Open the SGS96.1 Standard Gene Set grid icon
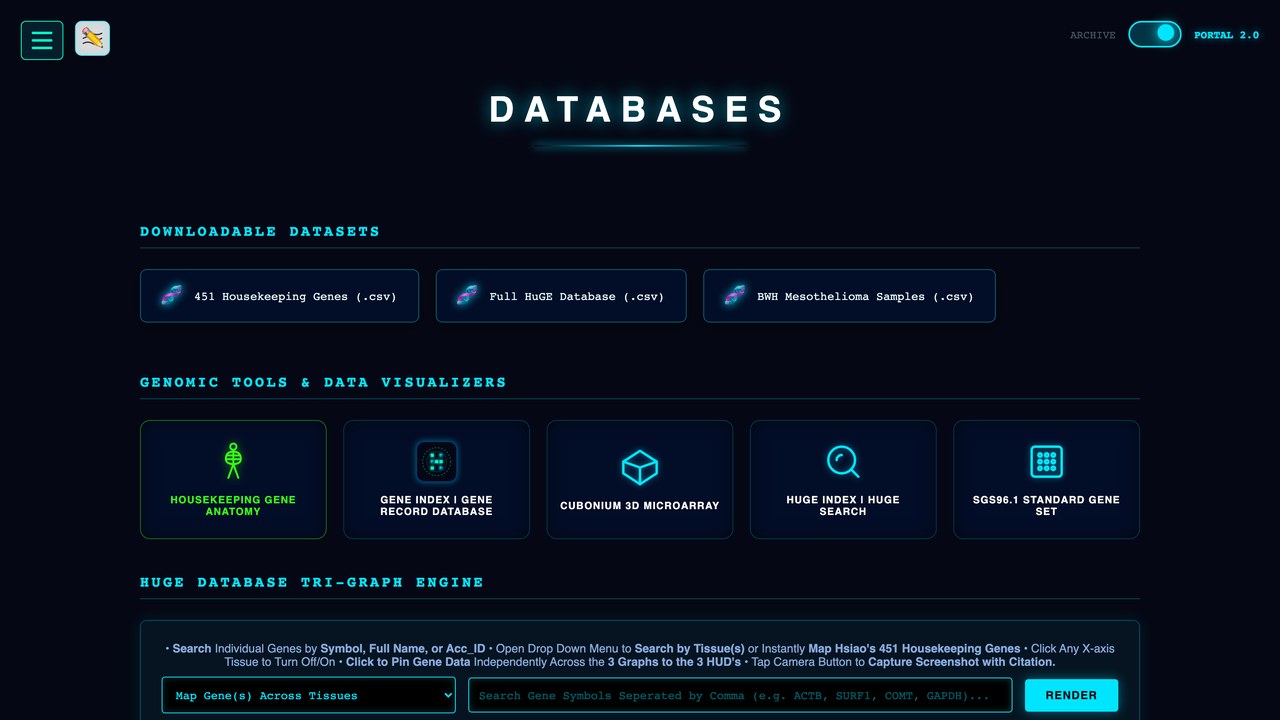Image resolution: width=1280 pixels, height=720 pixels. coord(1046,461)
